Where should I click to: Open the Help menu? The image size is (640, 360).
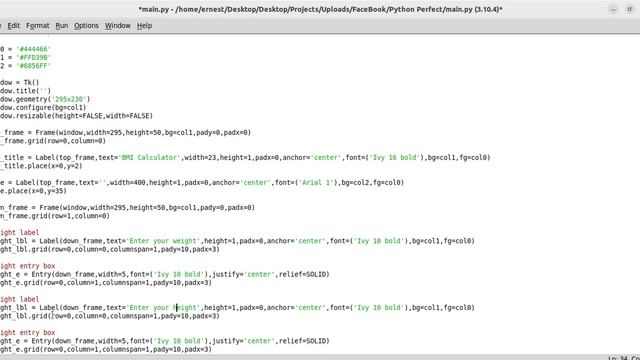pyautogui.click(x=144, y=26)
